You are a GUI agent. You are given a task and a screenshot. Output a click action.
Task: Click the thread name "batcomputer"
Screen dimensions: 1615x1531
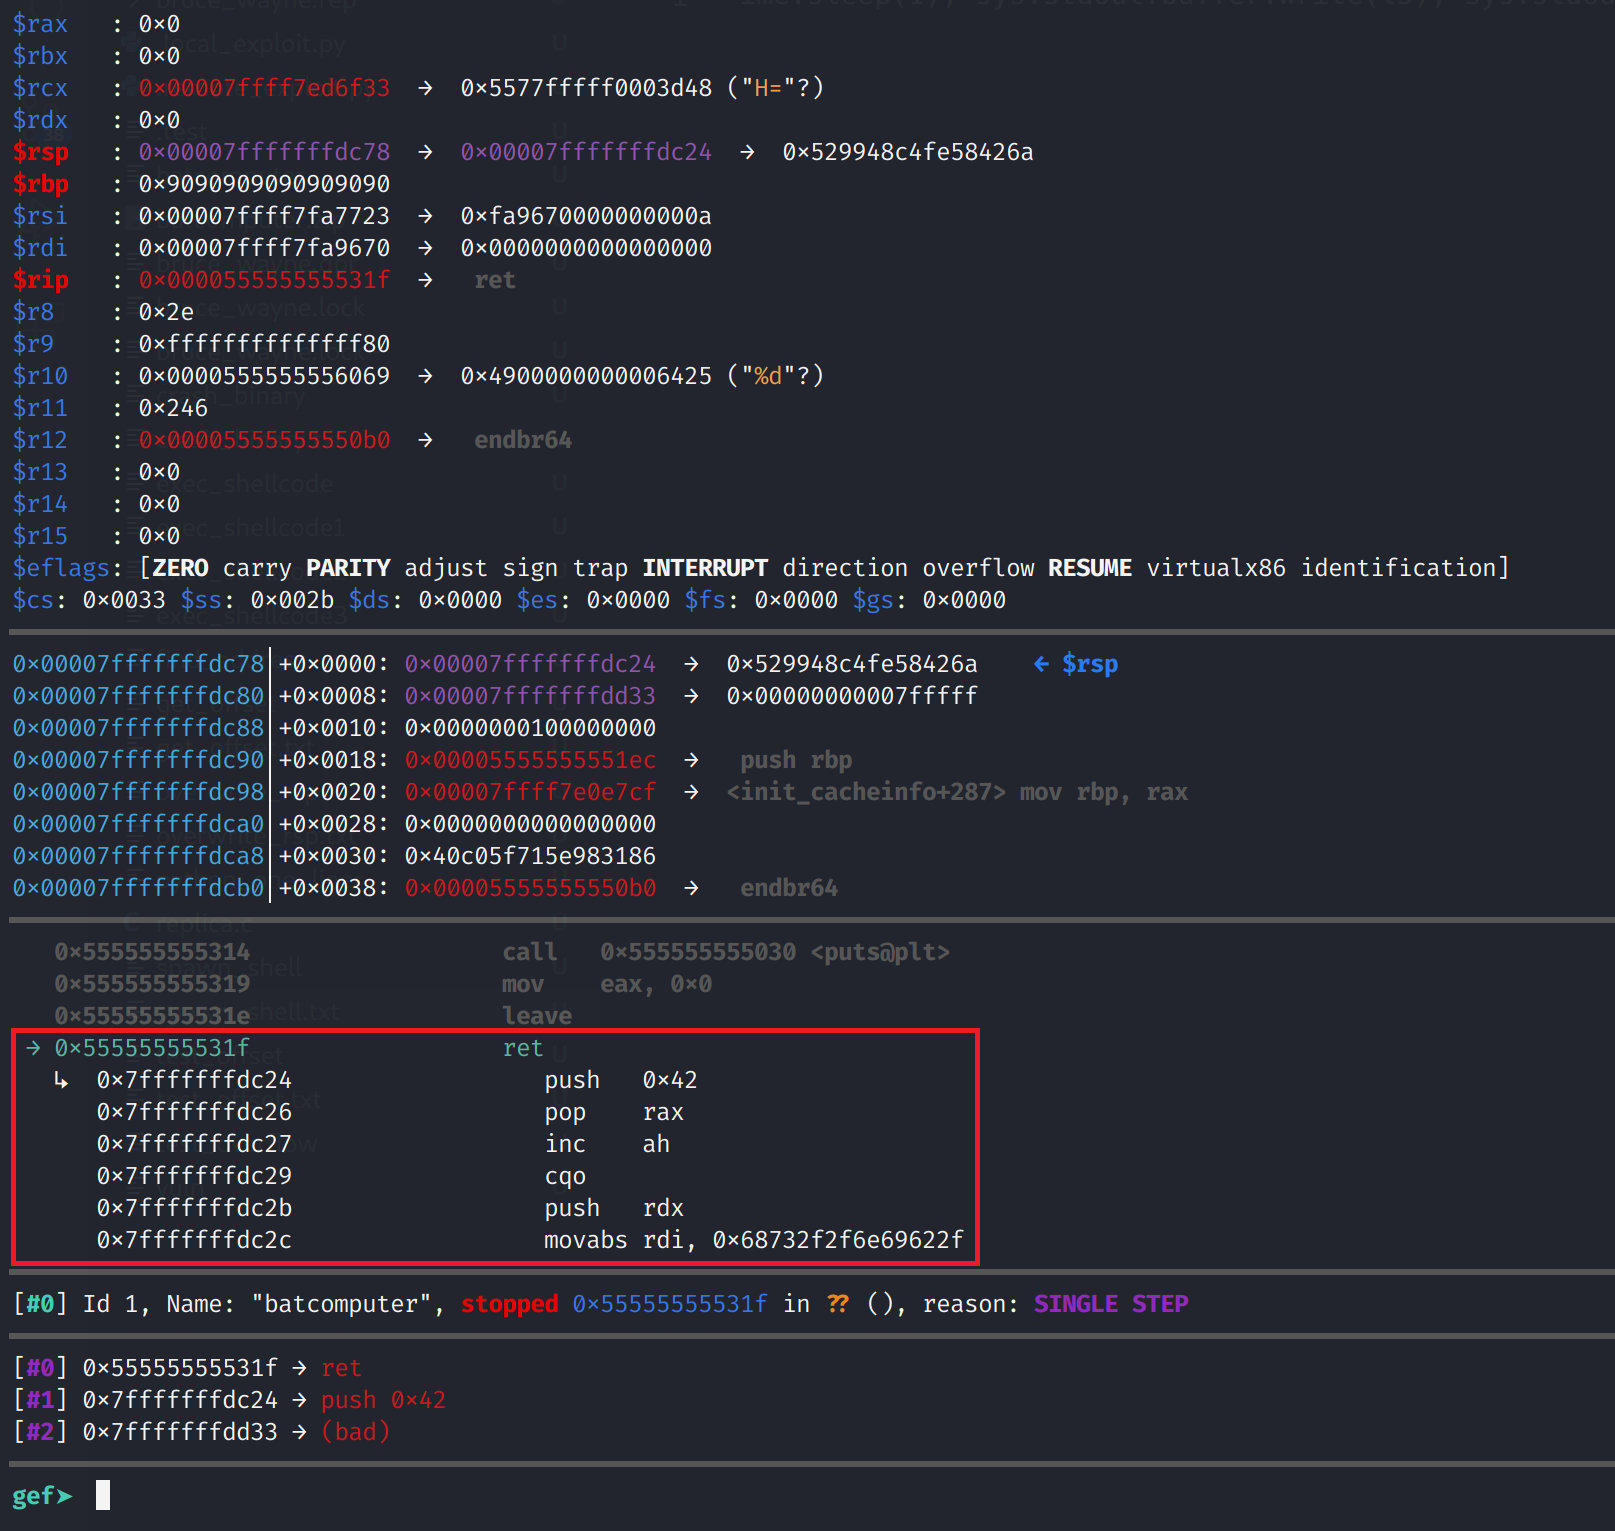point(347,1304)
